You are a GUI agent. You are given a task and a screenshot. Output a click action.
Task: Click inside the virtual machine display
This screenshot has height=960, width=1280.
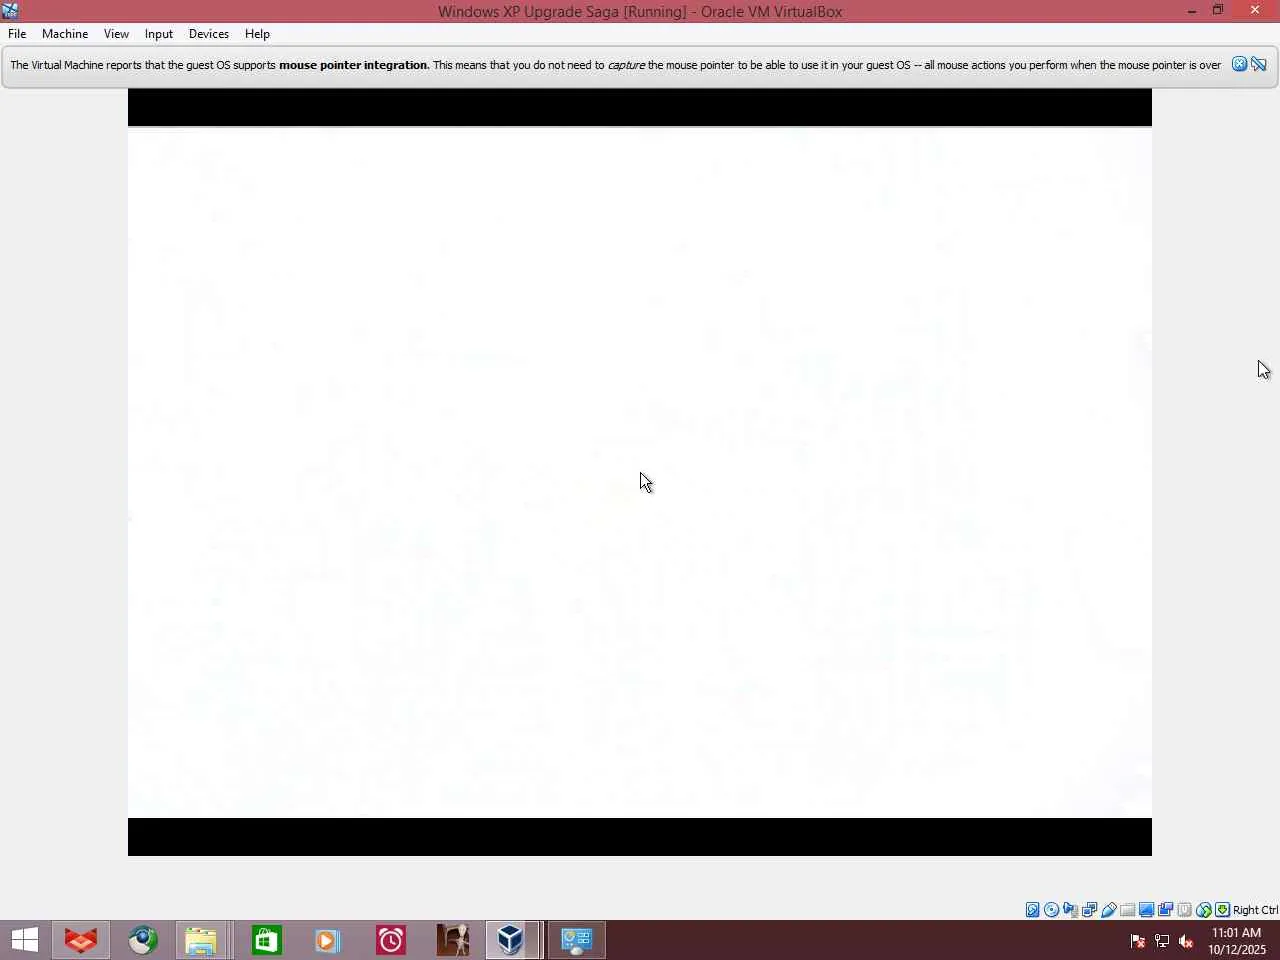pyautogui.click(x=640, y=472)
